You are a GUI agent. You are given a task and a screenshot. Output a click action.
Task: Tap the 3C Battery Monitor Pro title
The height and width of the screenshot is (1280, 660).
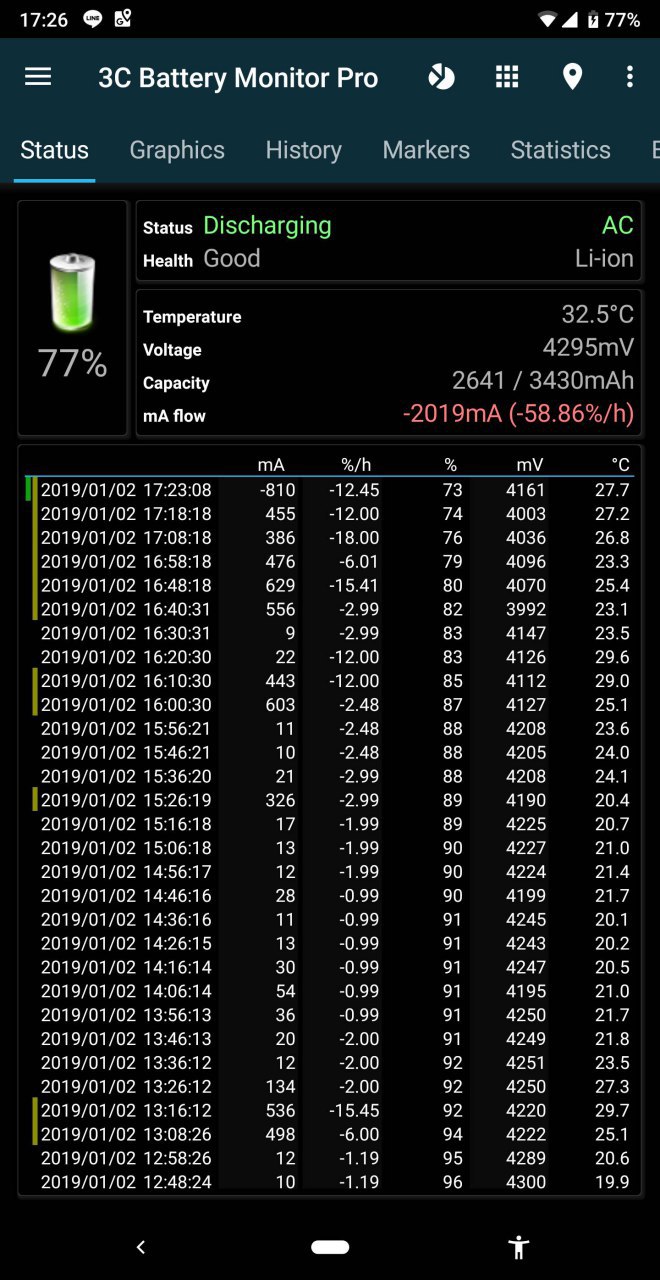point(238,78)
